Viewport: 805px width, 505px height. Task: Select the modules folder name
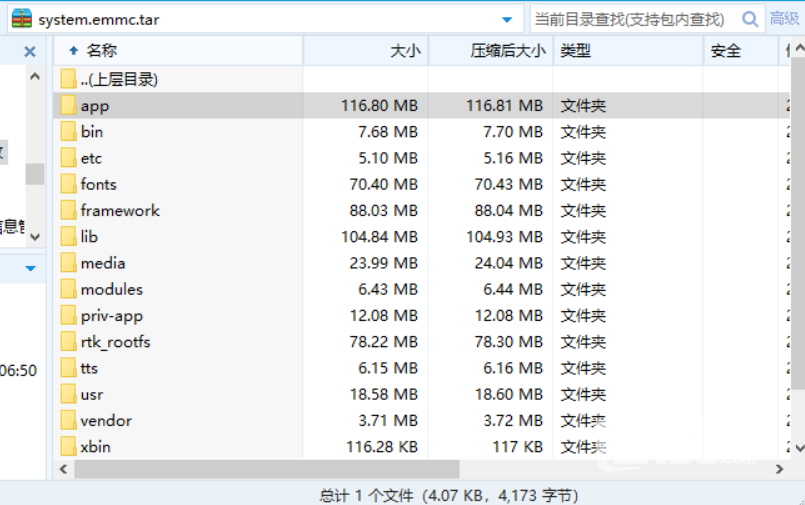112,289
